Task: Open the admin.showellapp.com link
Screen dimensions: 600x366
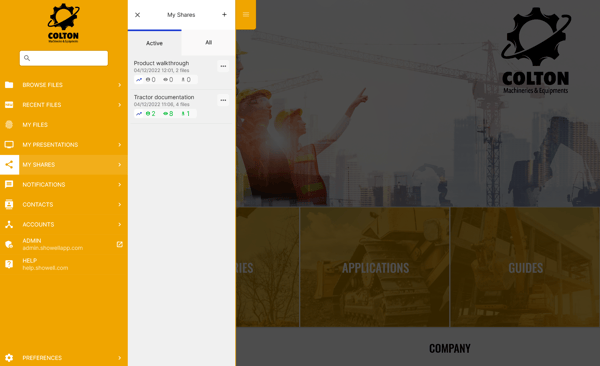Action: 52,248
